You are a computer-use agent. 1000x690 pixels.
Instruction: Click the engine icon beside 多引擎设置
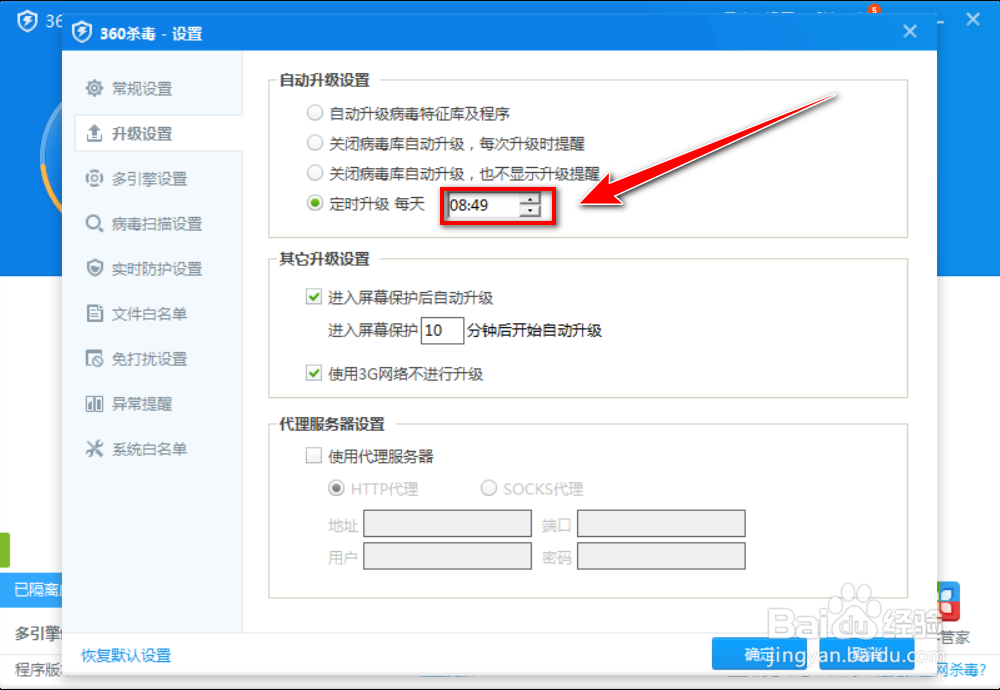94,178
